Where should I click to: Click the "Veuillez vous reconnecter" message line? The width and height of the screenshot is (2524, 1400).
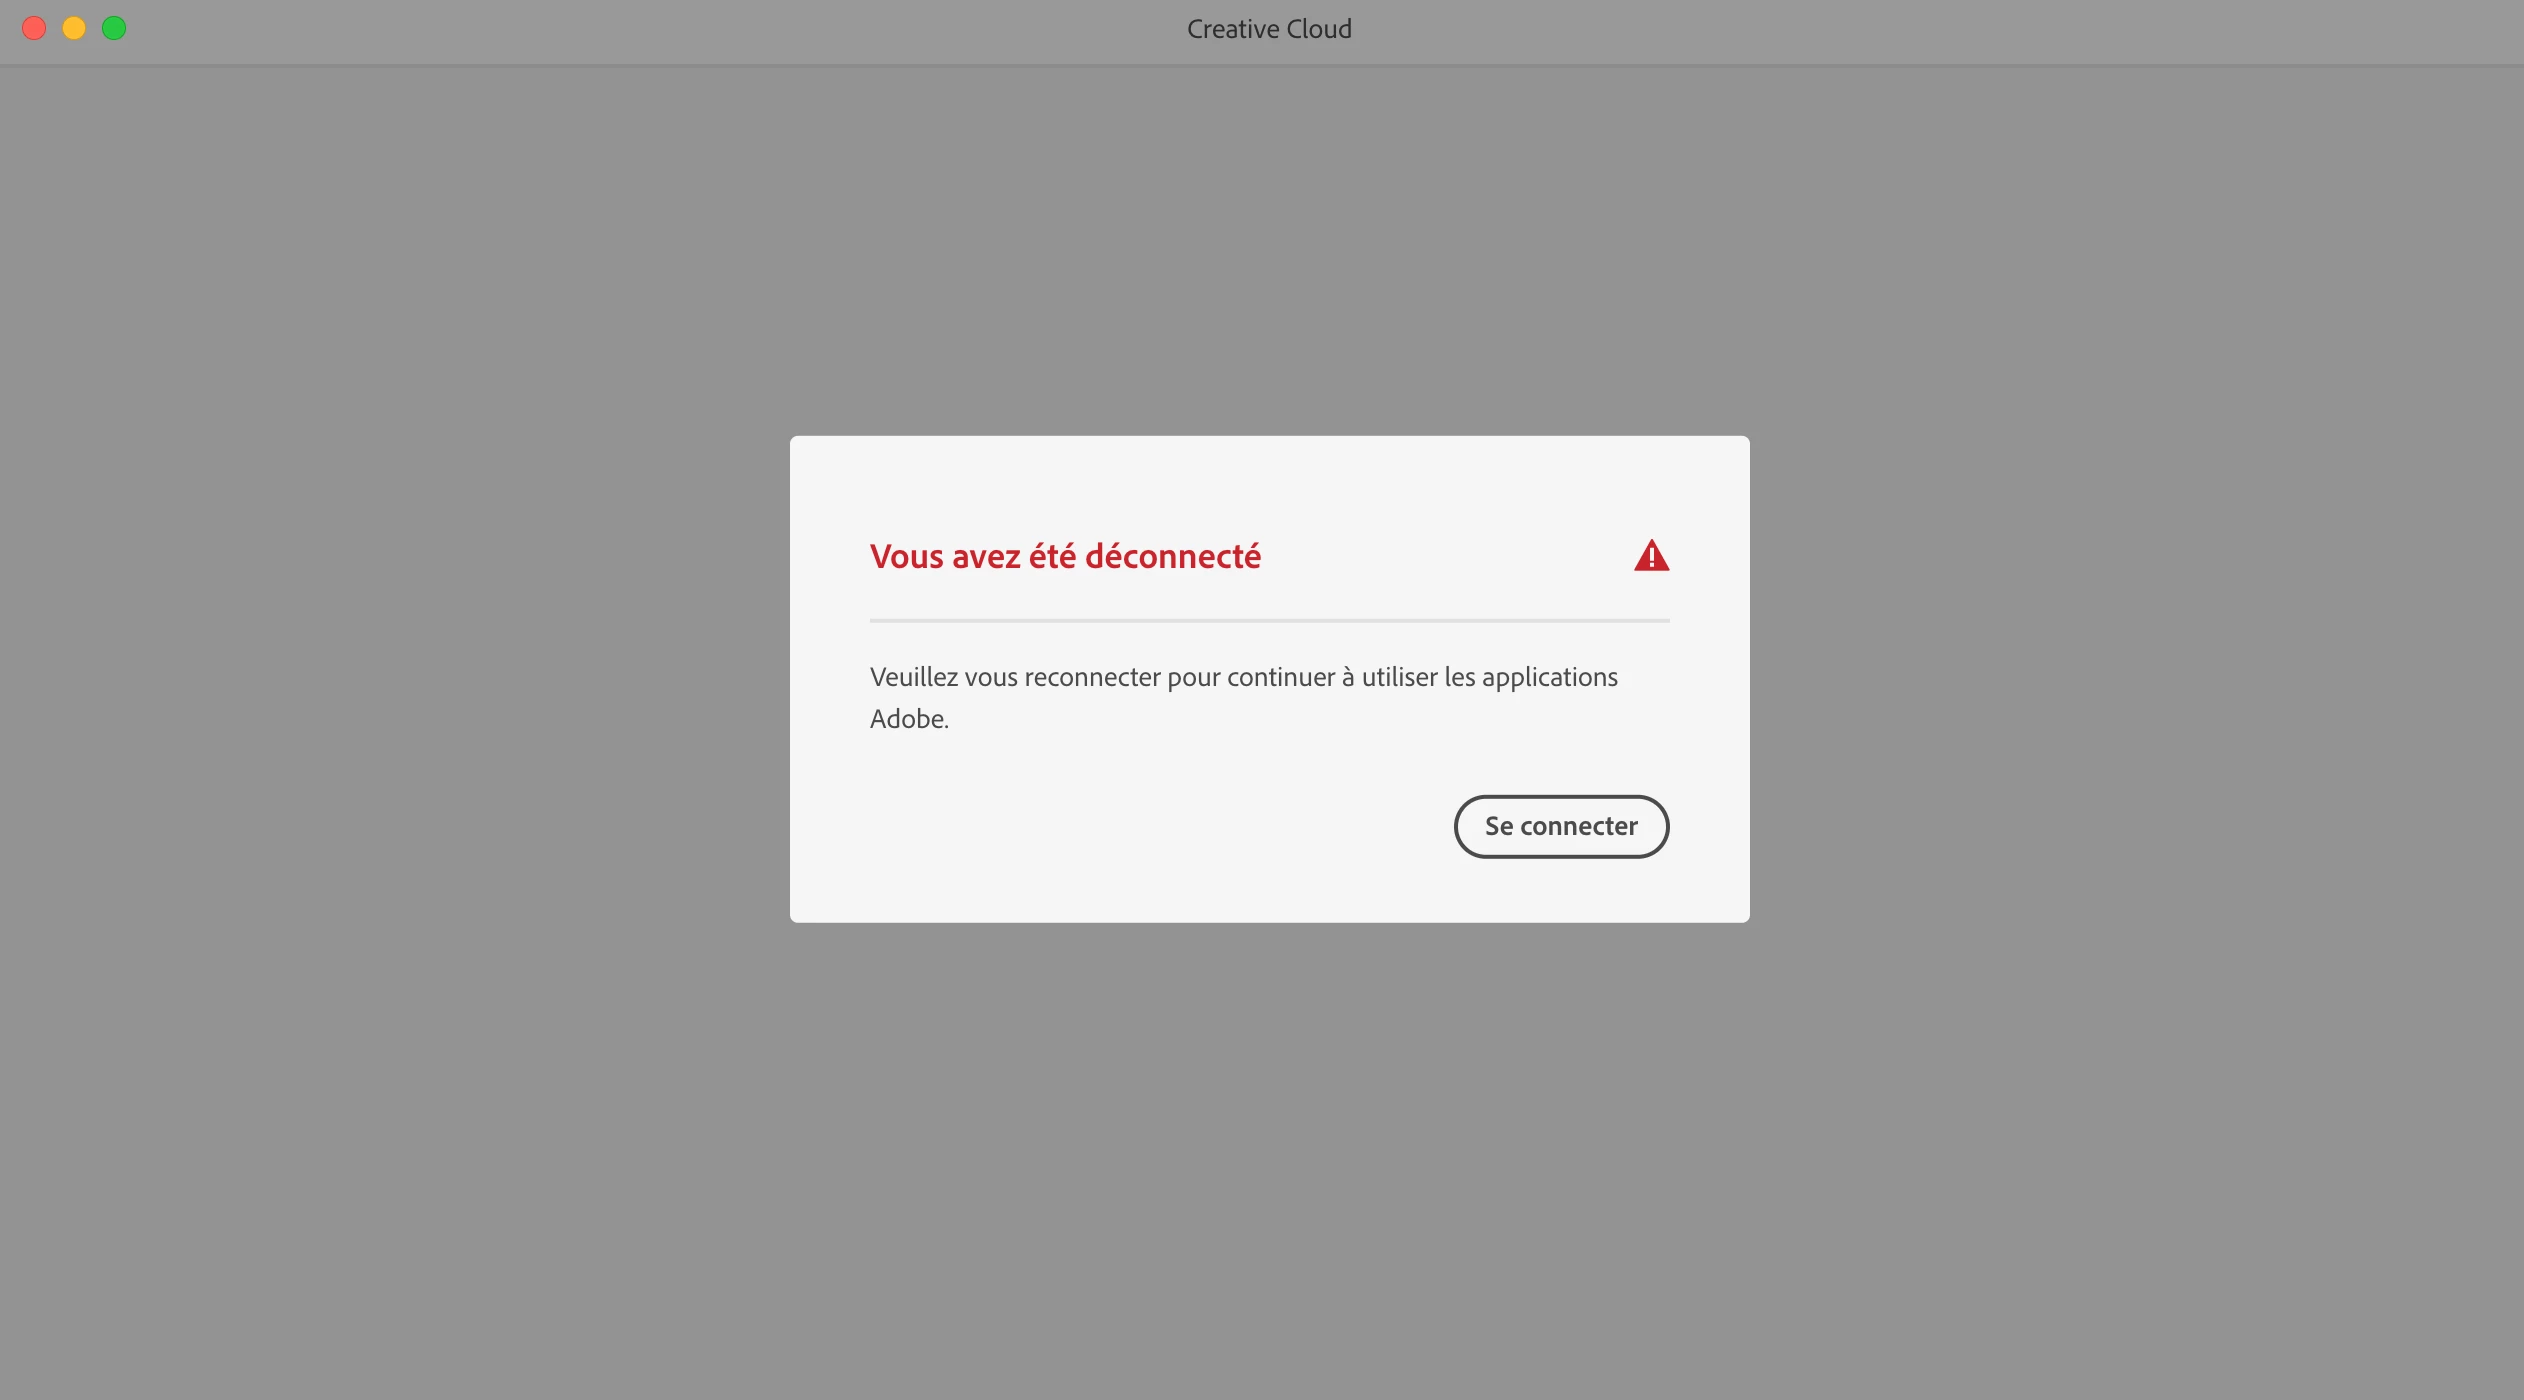pos(1244,677)
